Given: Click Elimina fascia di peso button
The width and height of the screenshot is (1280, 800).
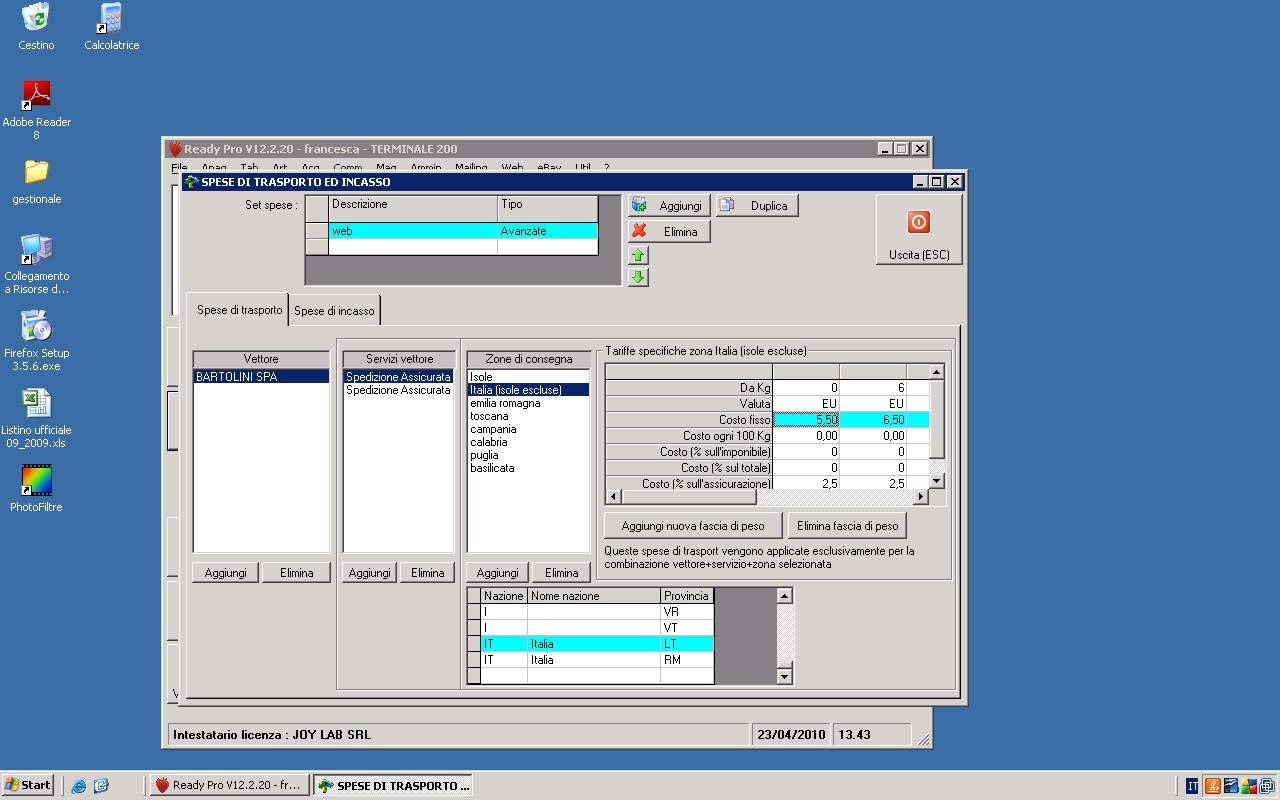Looking at the screenshot, I should click(847, 526).
